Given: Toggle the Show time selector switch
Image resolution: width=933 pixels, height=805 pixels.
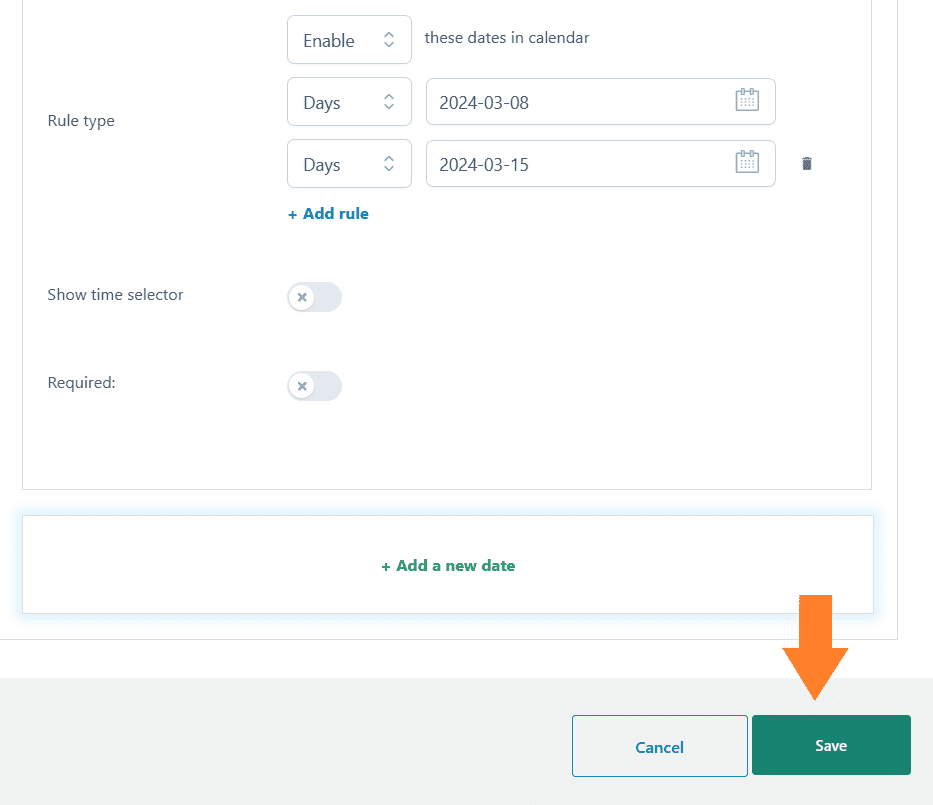Looking at the screenshot, I should pos(314,297).
